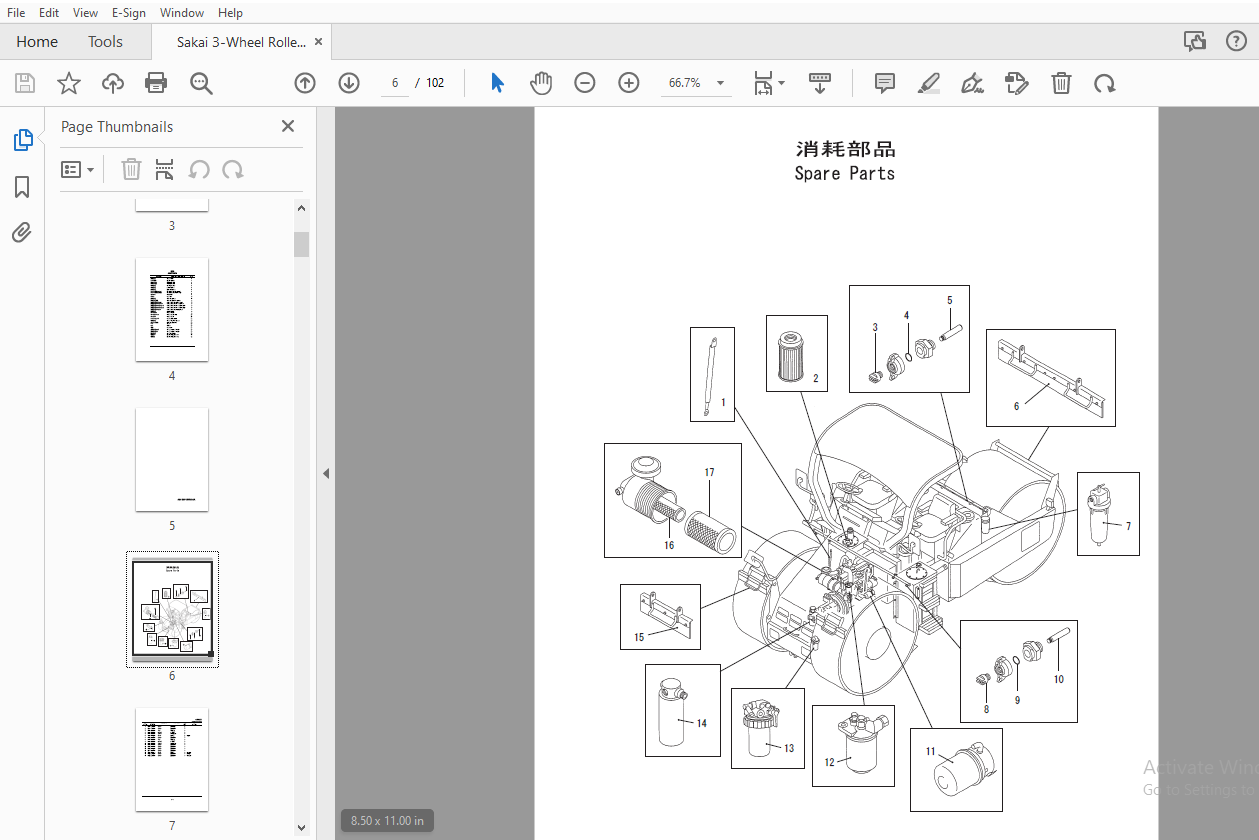
Task: Open the Bookmarks sidebar panel
Action: click(x=22, y=187)
